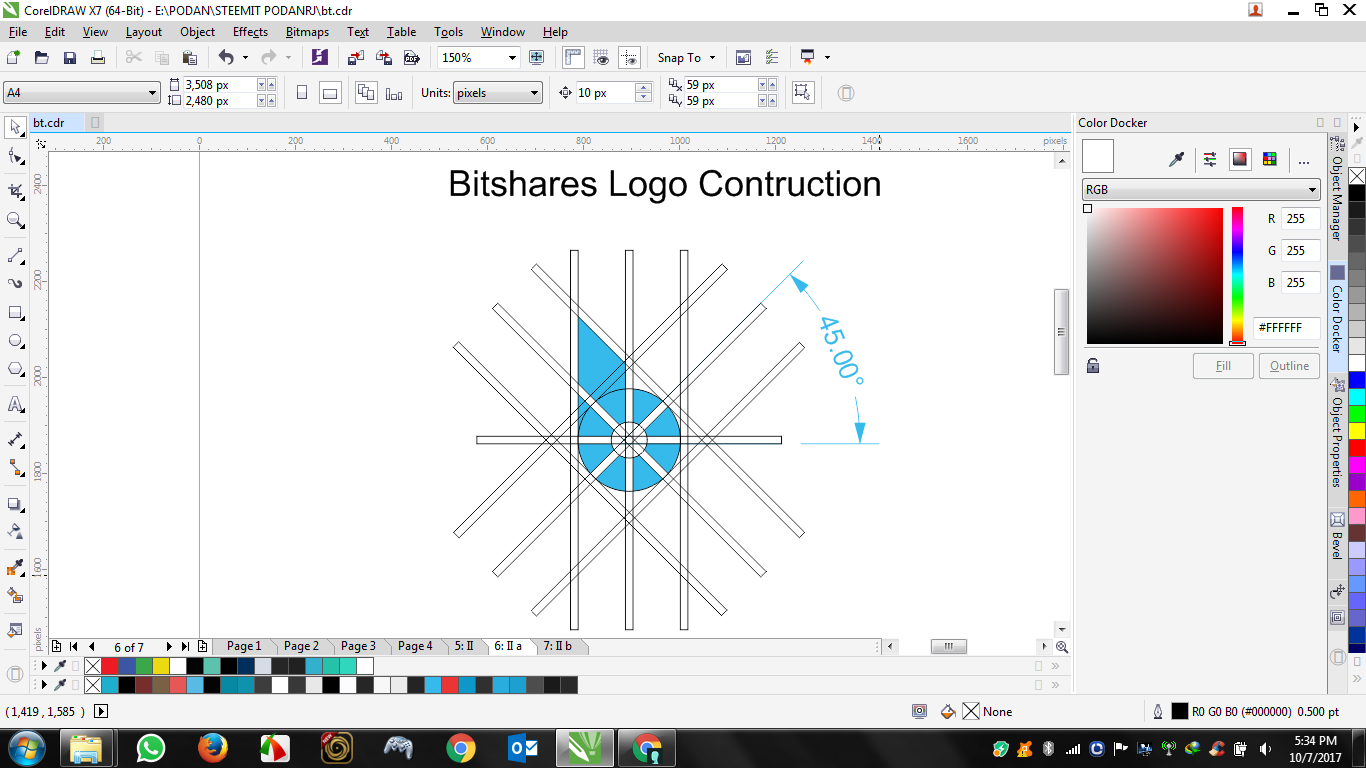Select the Drop Shadow tool

pos(15,503)
